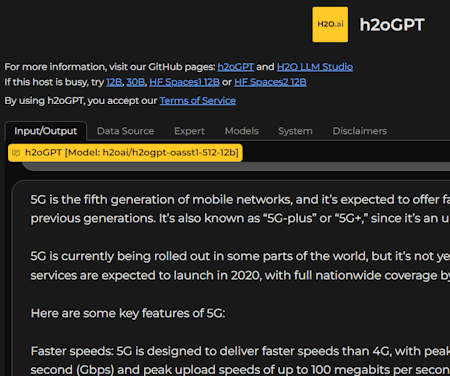Screen dimensions: 450x376
Task: Follow the 30B host link
Action: coord(135,82)
